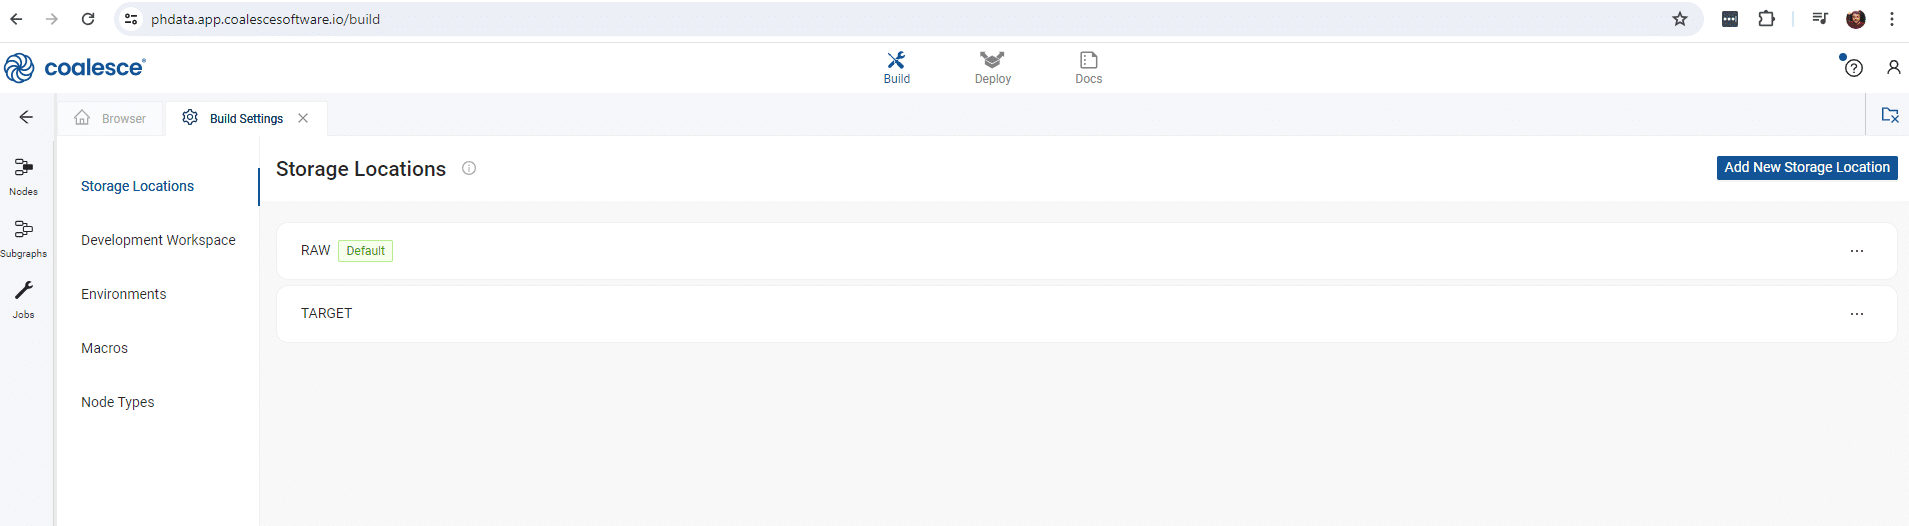Image resolution: width=1909 pixels, height=526 pixels.
Task: Click the browser address bar
Action: [x=900, y=19]
